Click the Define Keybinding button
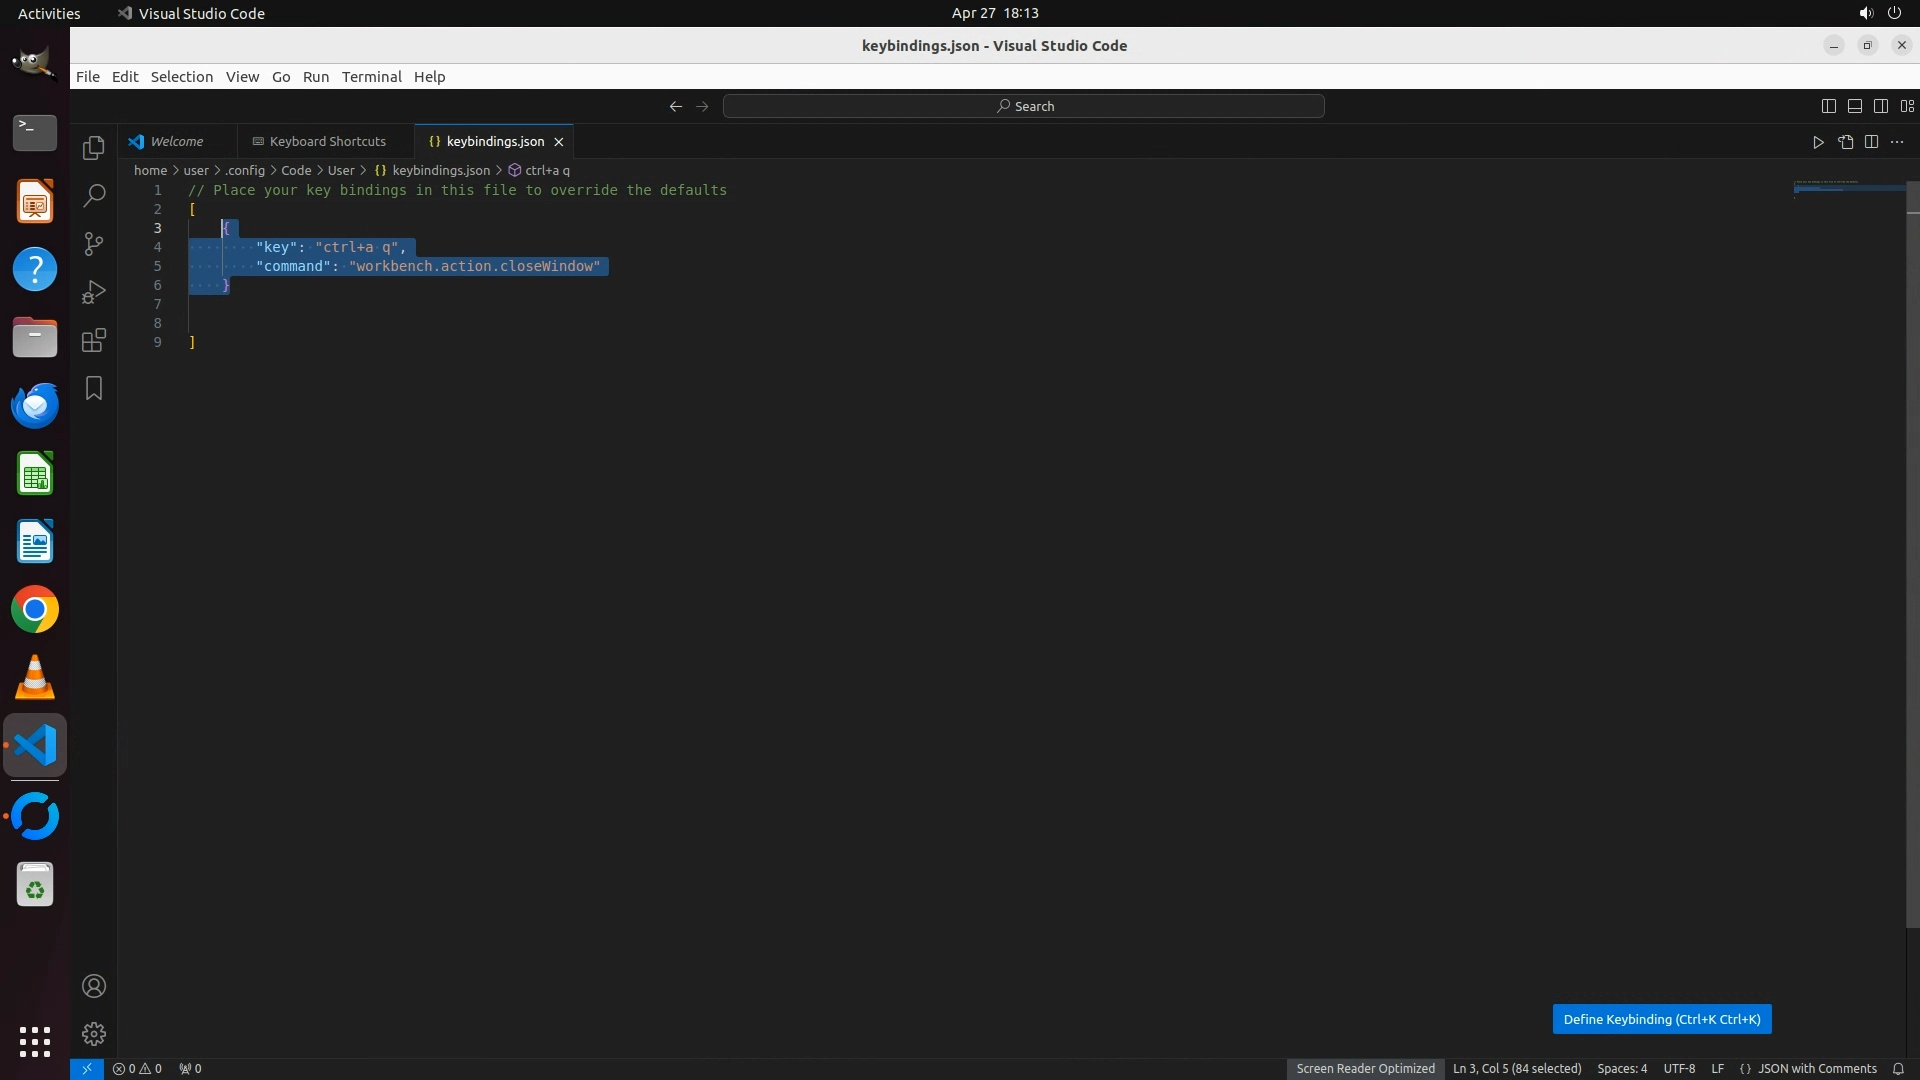 click(x=1661, y=1019)
